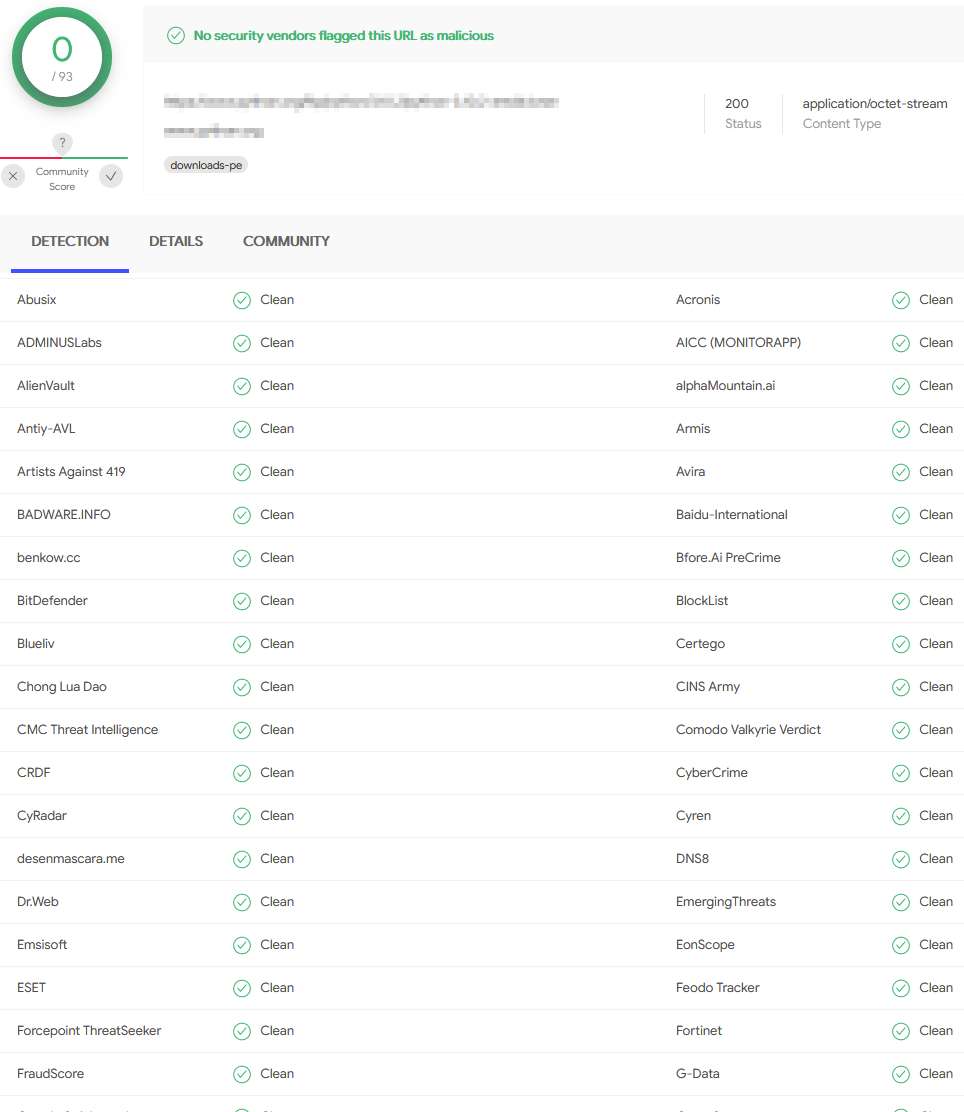Click the Forcepoint ThreatSeeker vendor name
964x1112 pixels.
[89, 1030]
